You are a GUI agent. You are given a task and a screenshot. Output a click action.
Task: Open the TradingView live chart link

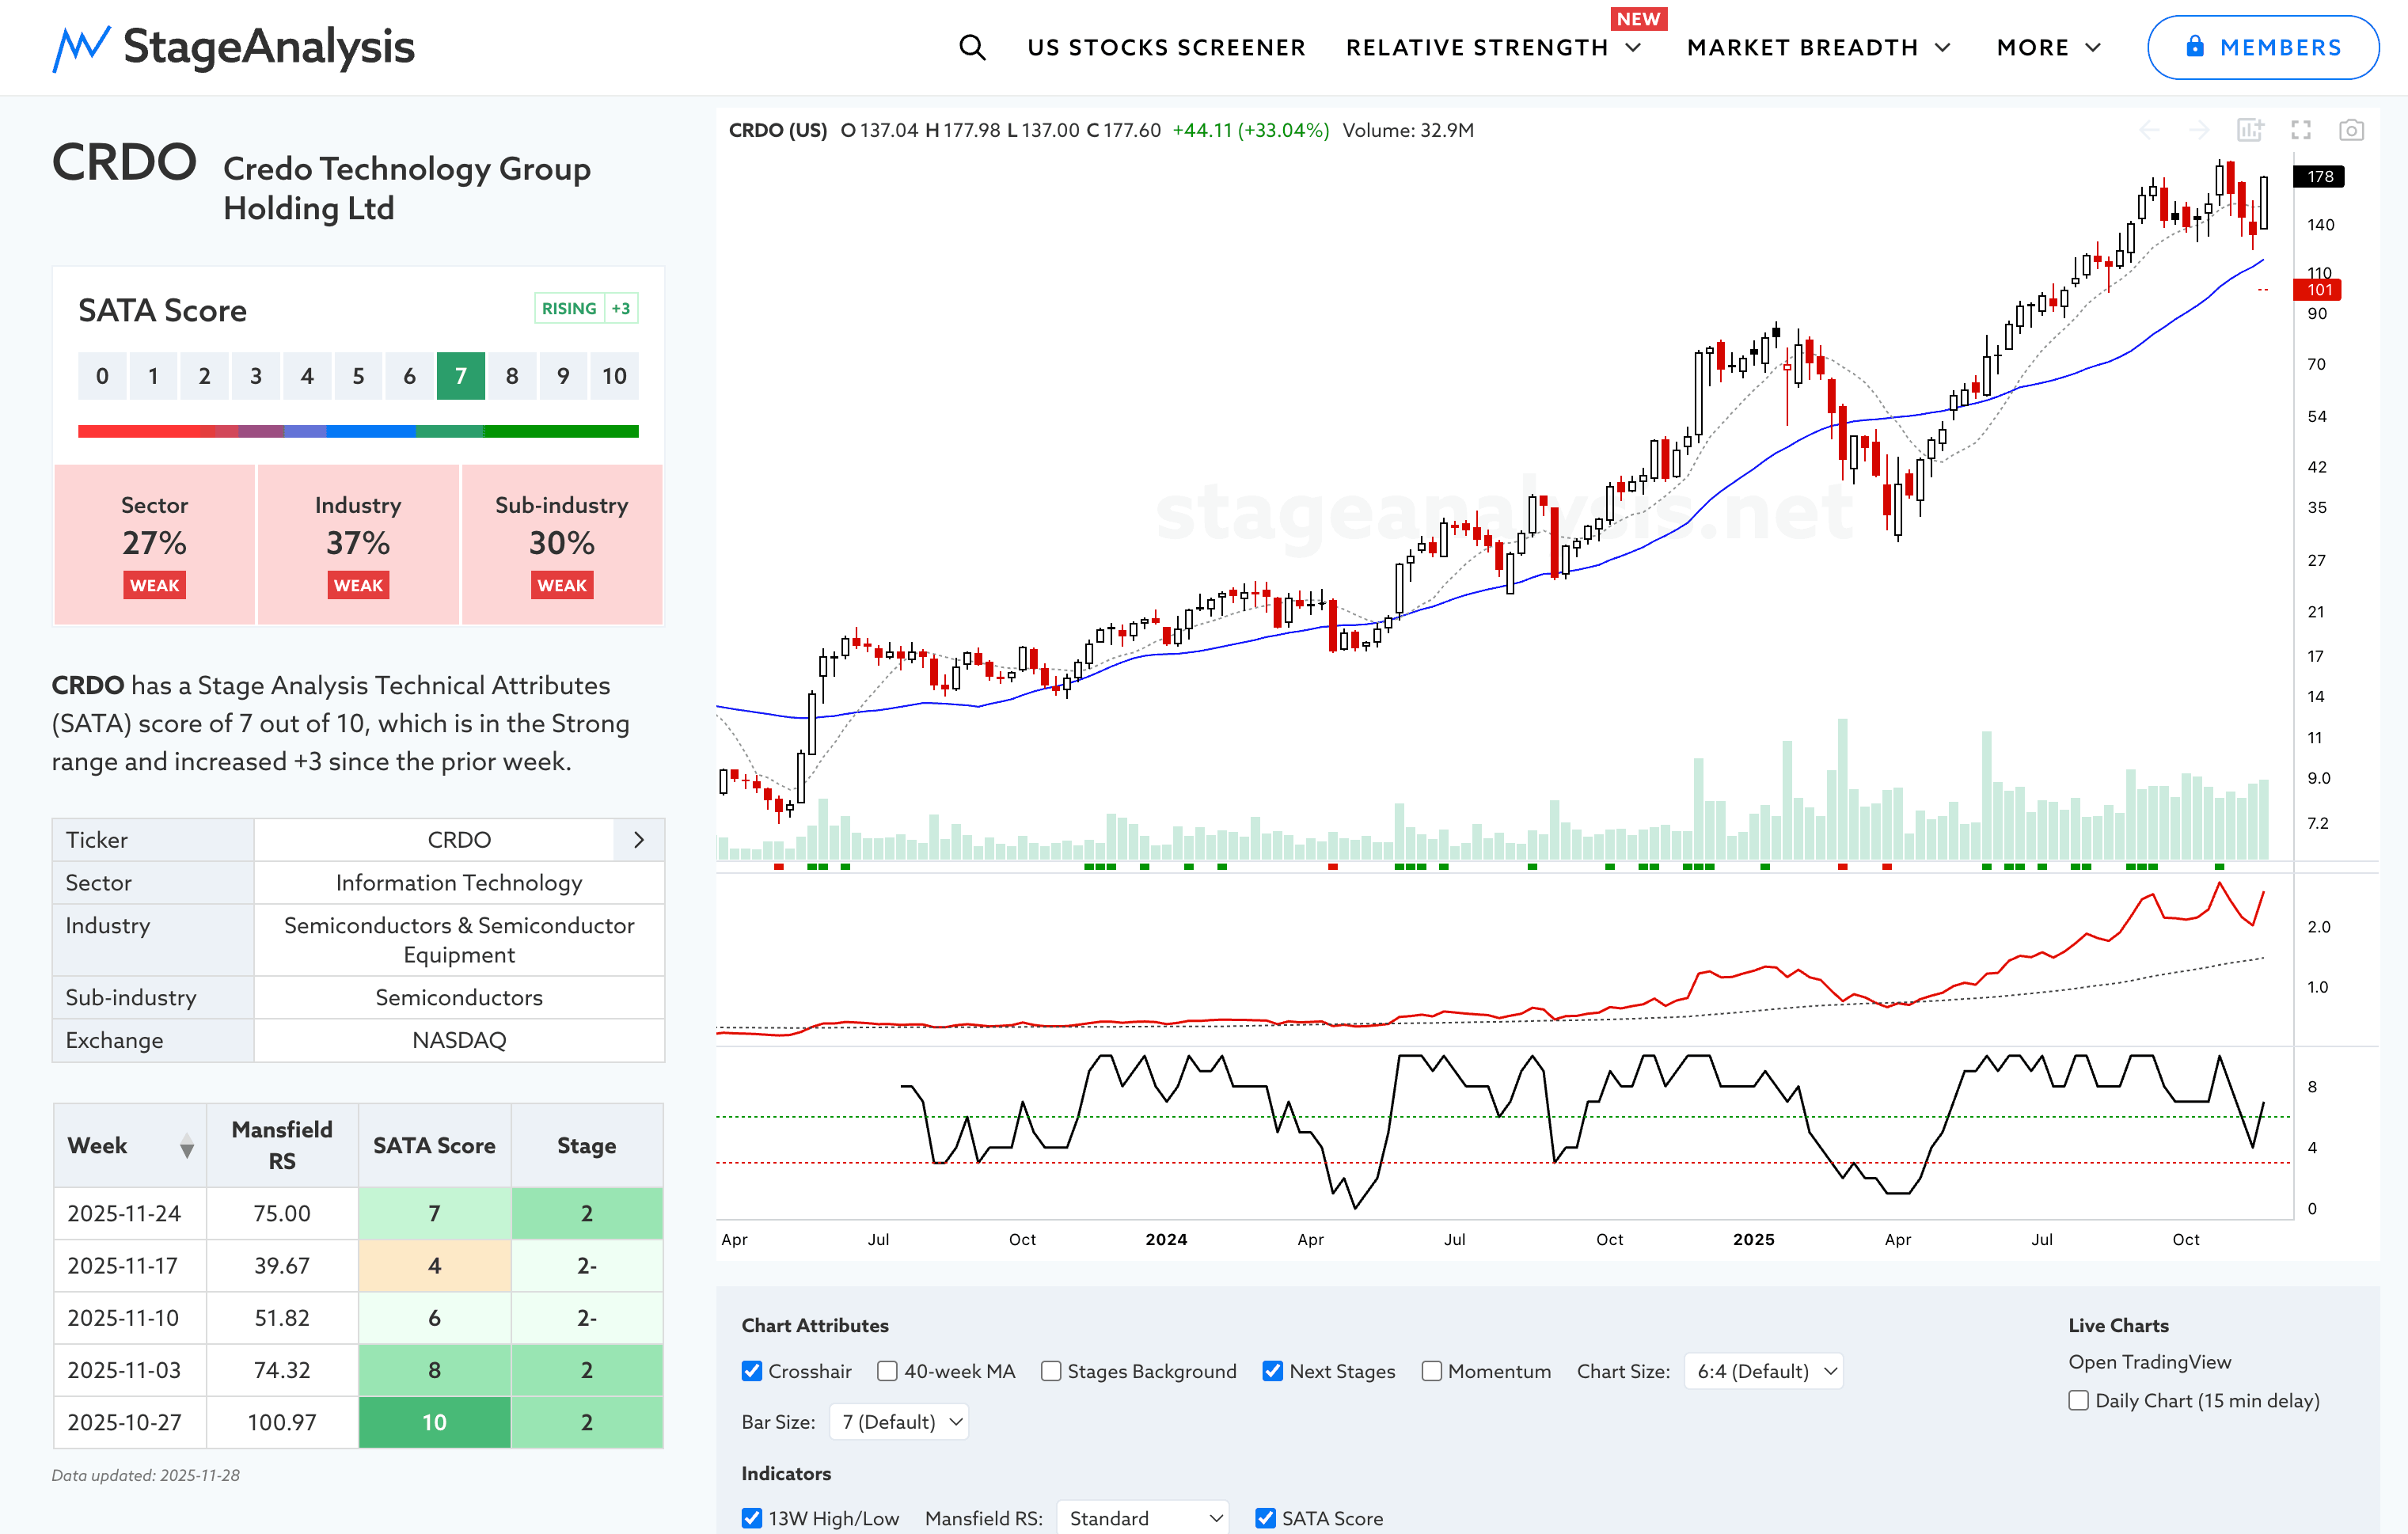coord(2149,1362)
